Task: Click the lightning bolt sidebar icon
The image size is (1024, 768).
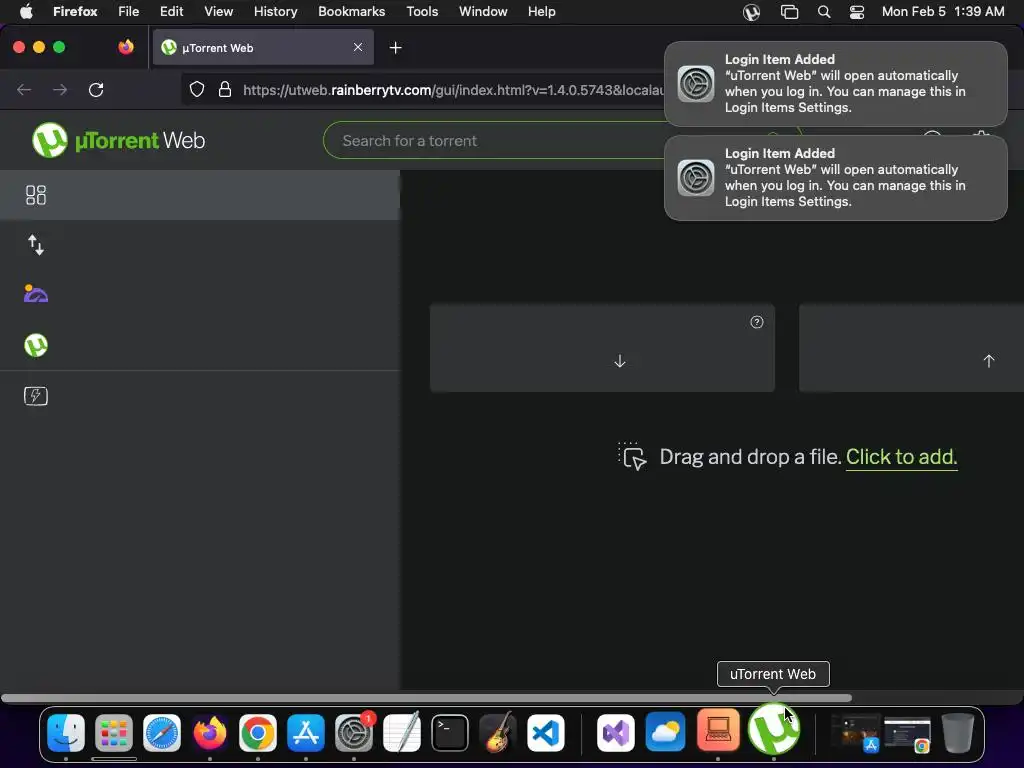Action: (x=36, y=396)
